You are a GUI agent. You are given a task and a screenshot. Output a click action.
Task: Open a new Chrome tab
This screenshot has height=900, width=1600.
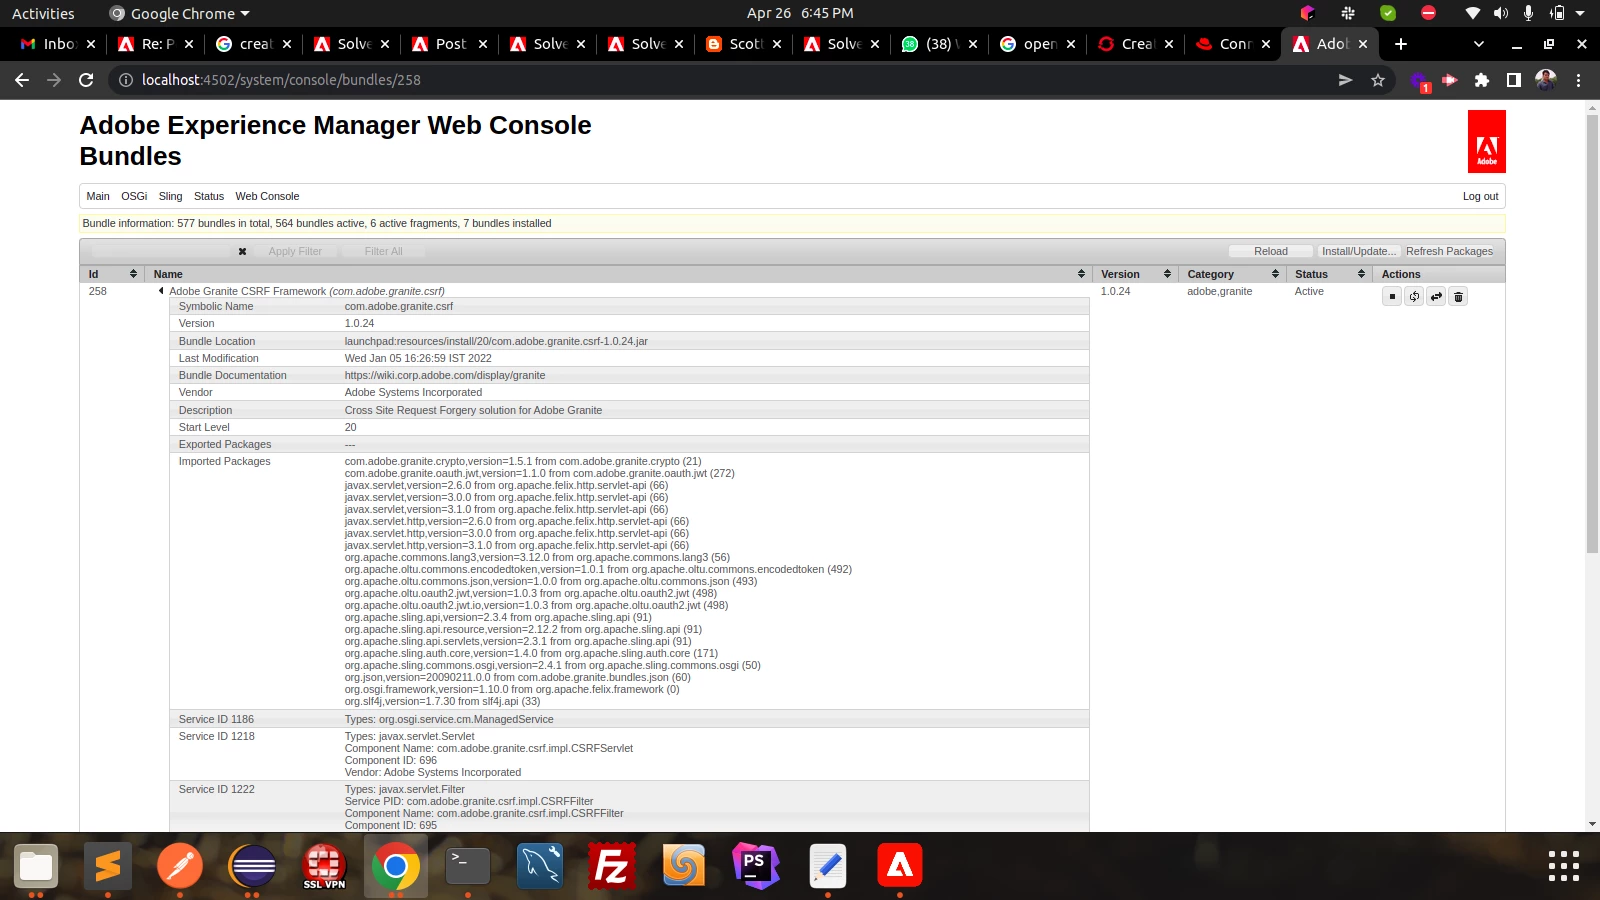1401,44
